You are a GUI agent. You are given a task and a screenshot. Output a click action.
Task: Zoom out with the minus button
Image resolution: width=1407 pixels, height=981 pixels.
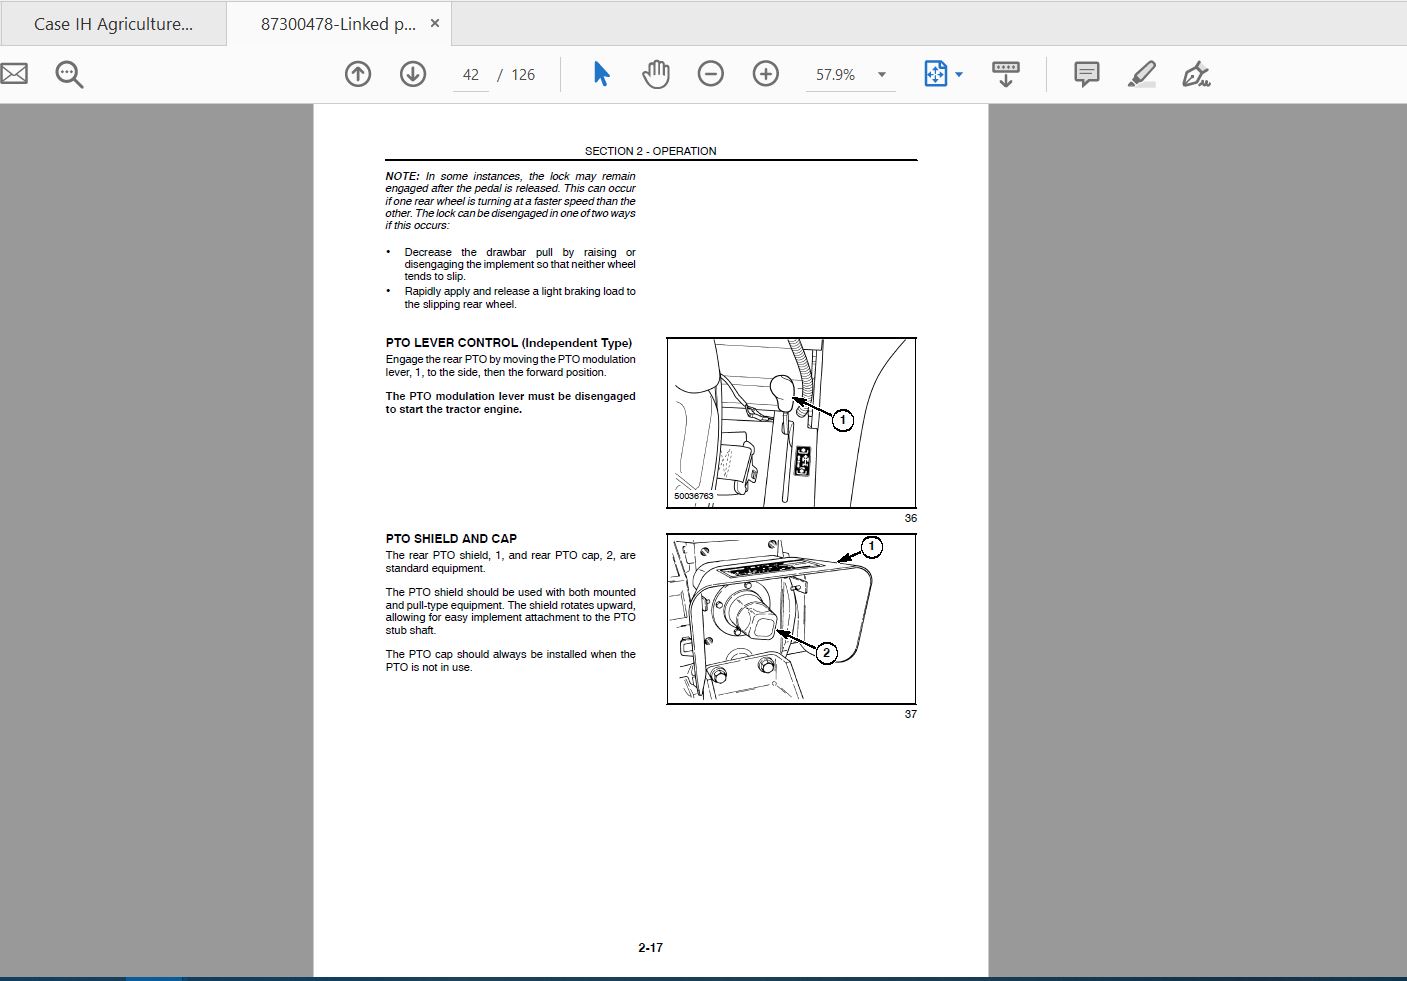click(711, 74)
